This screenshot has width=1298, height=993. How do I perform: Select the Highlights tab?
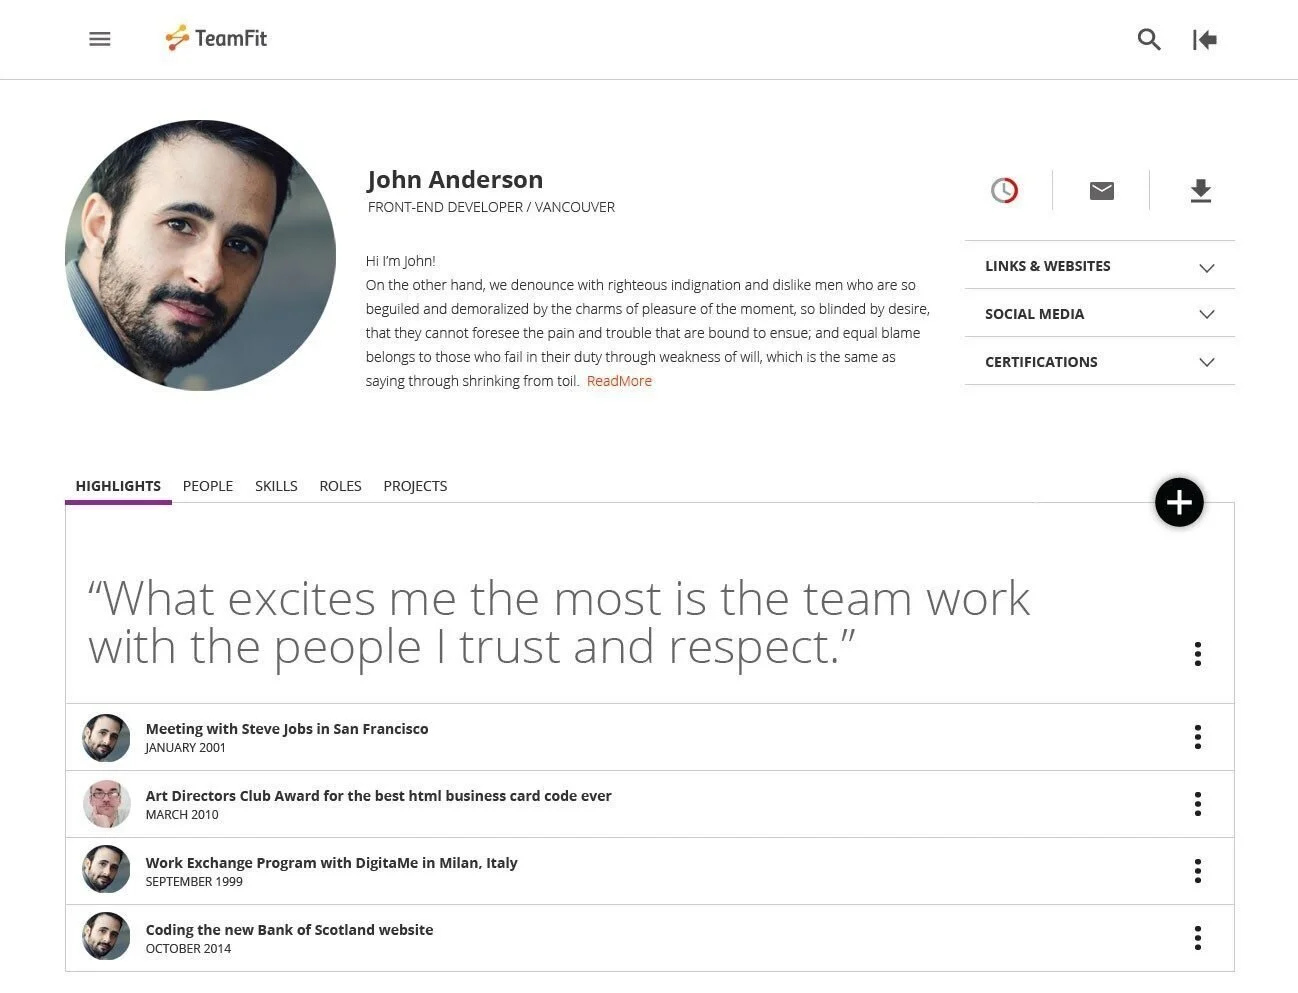point(118,486)
